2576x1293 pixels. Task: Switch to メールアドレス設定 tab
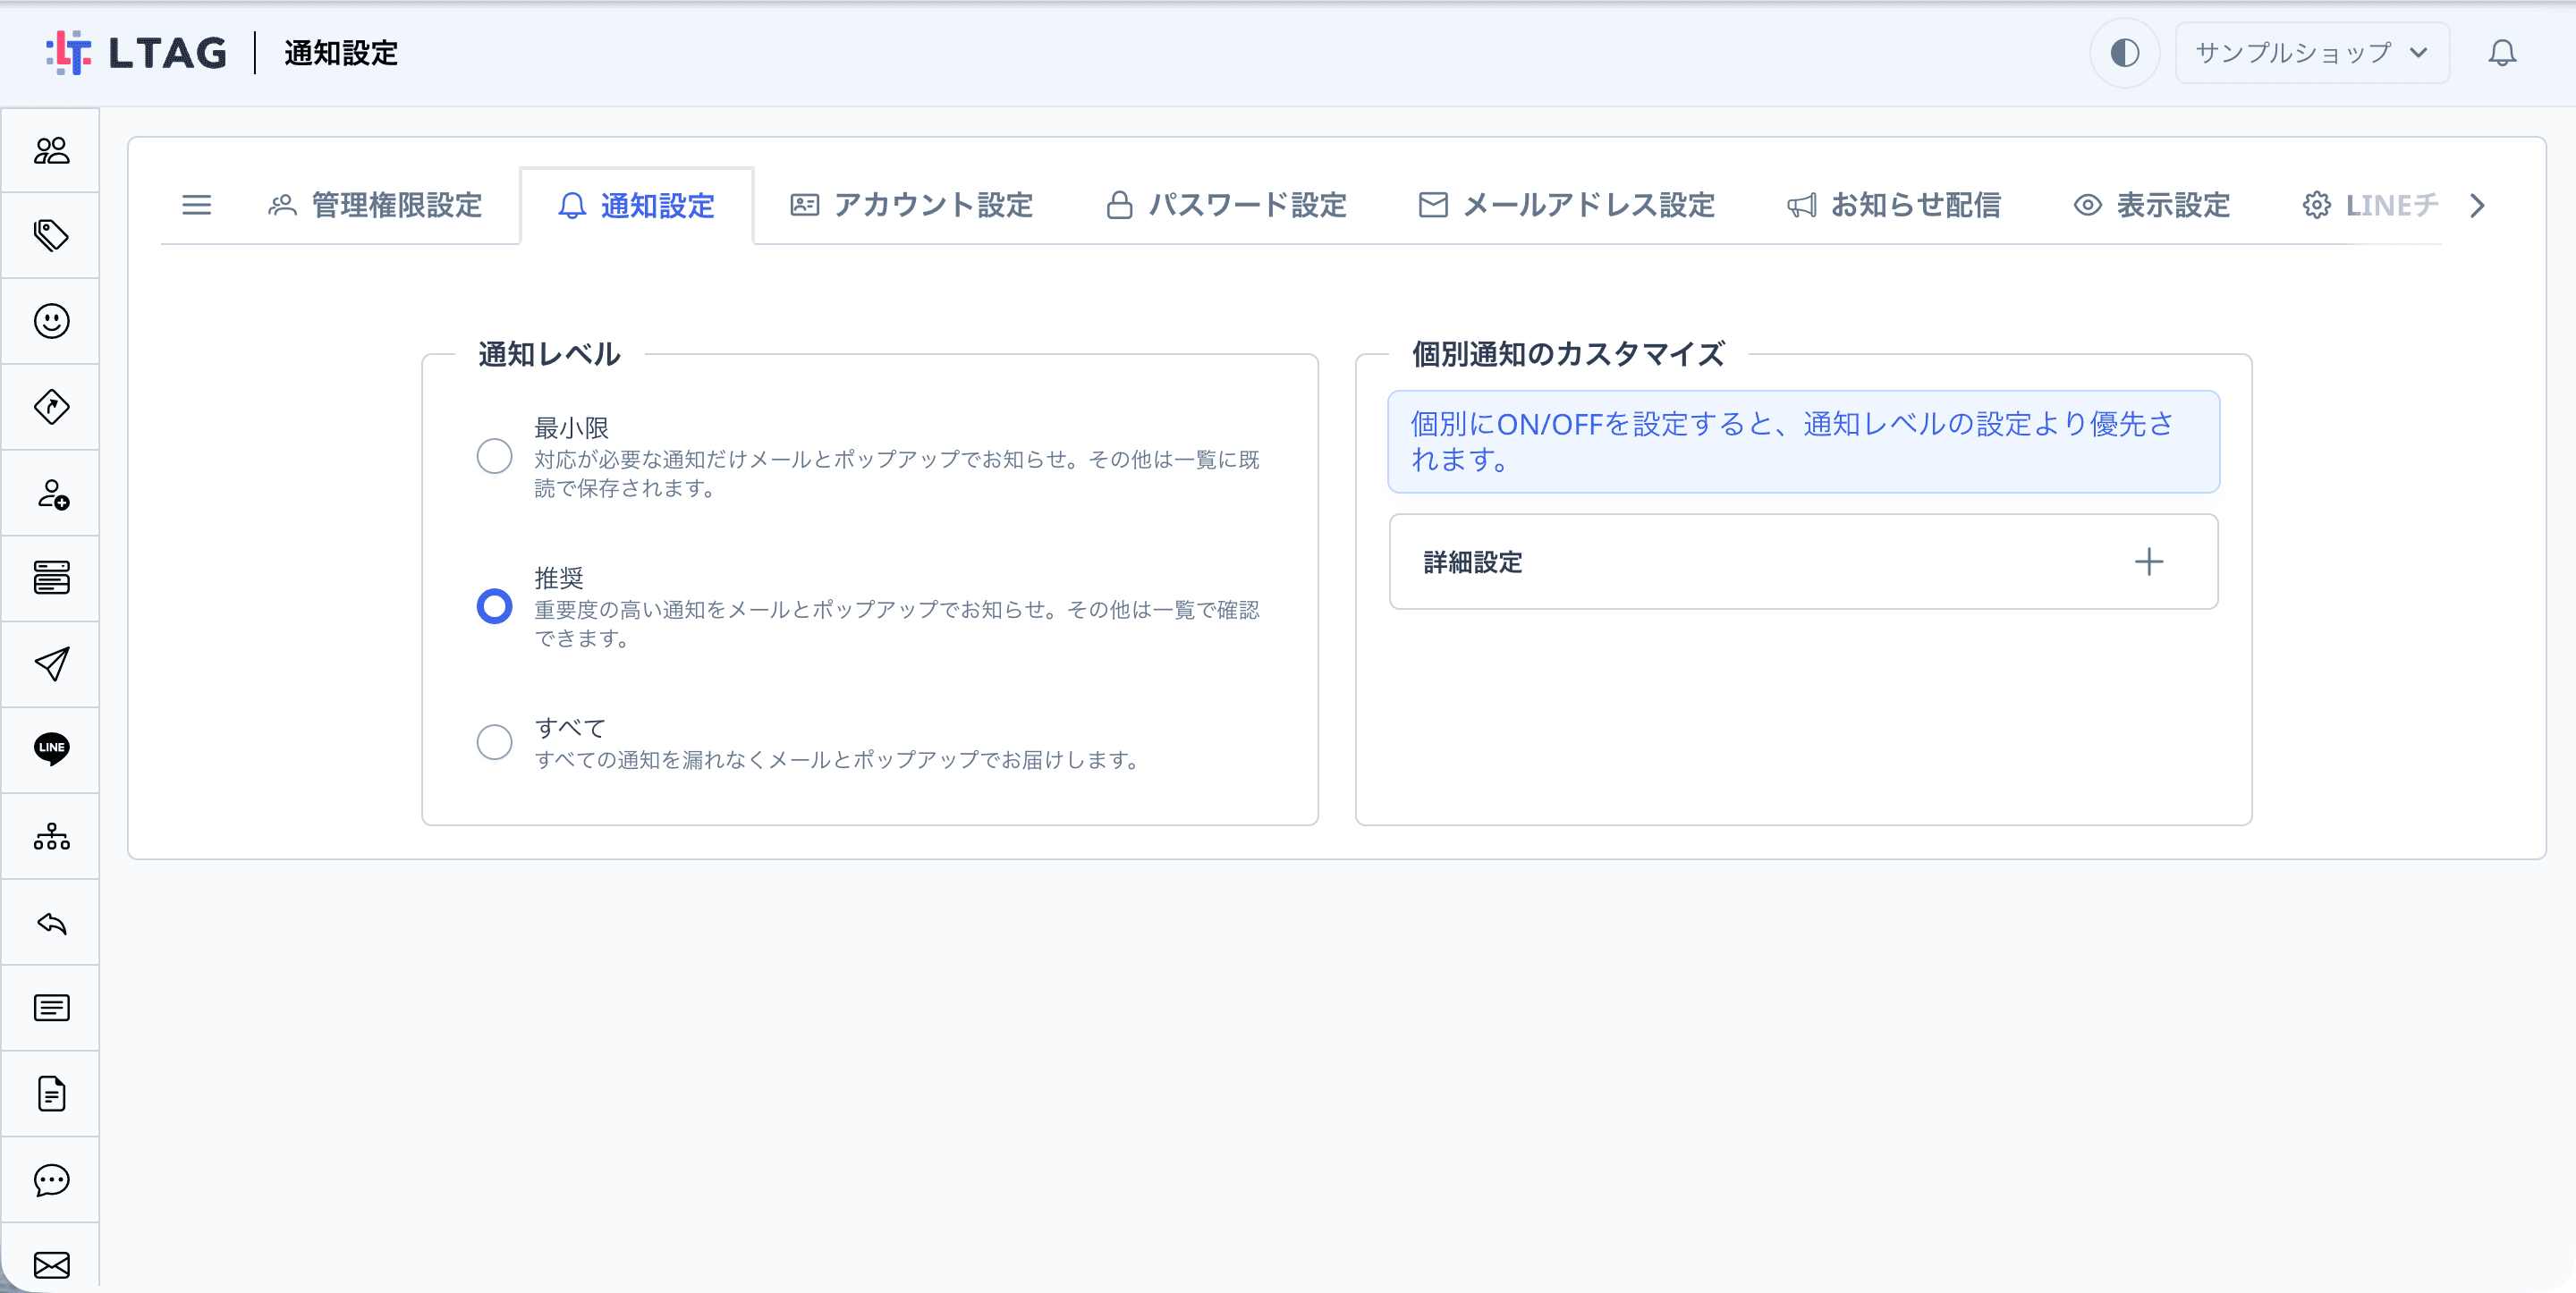point(1566,205)
